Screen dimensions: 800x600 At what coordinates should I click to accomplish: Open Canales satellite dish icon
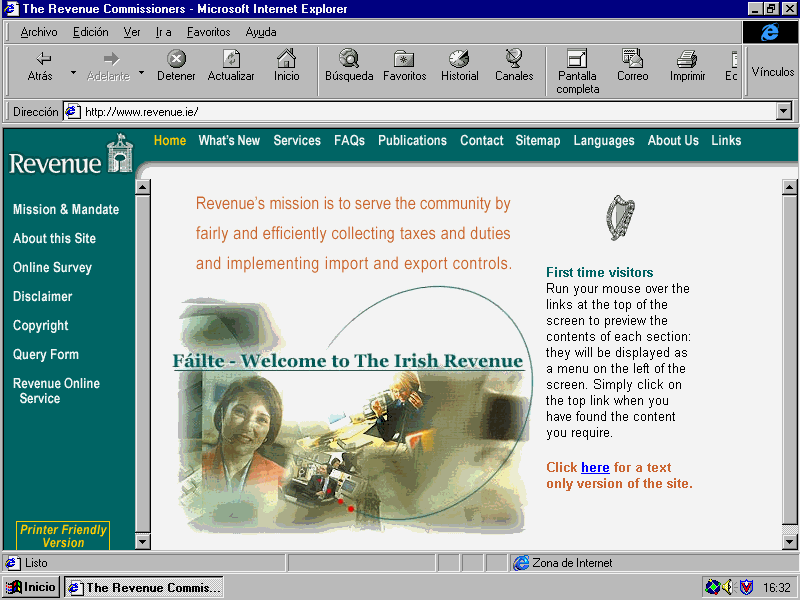[x=514, y=59]
